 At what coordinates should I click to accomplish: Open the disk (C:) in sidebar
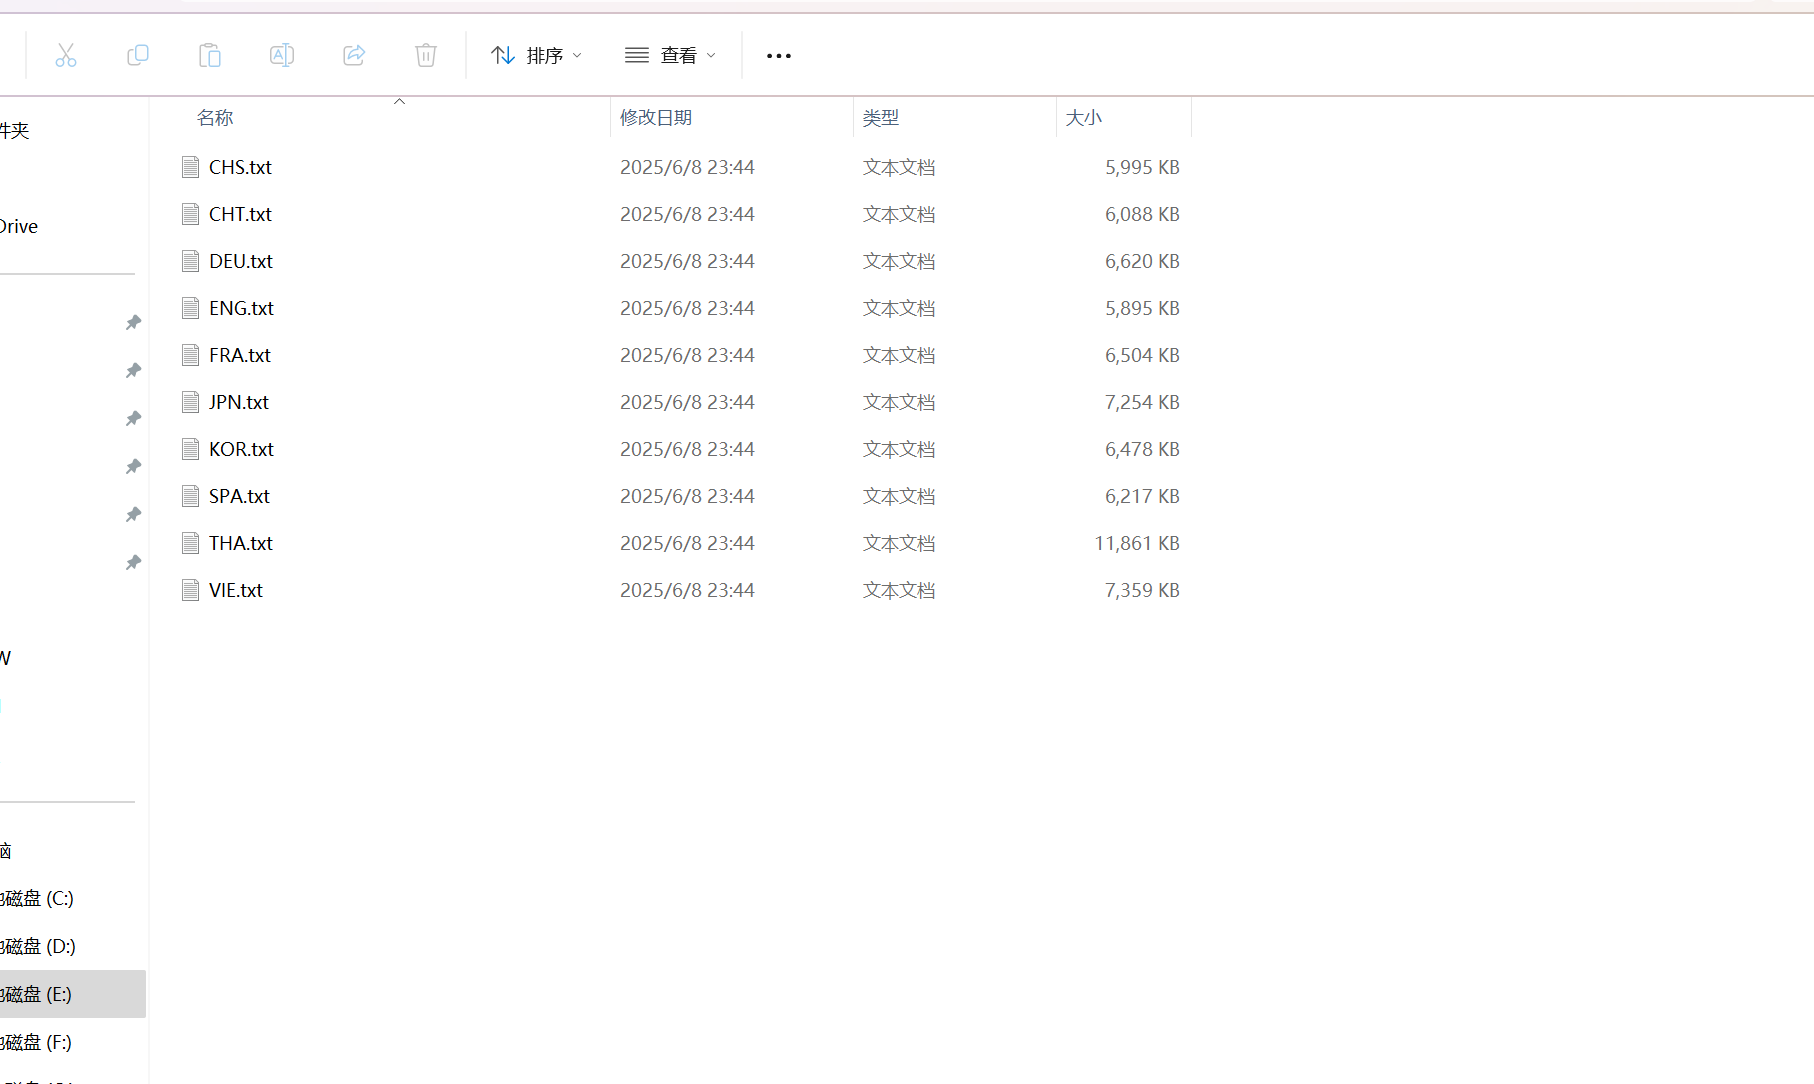tap(37, 898)
